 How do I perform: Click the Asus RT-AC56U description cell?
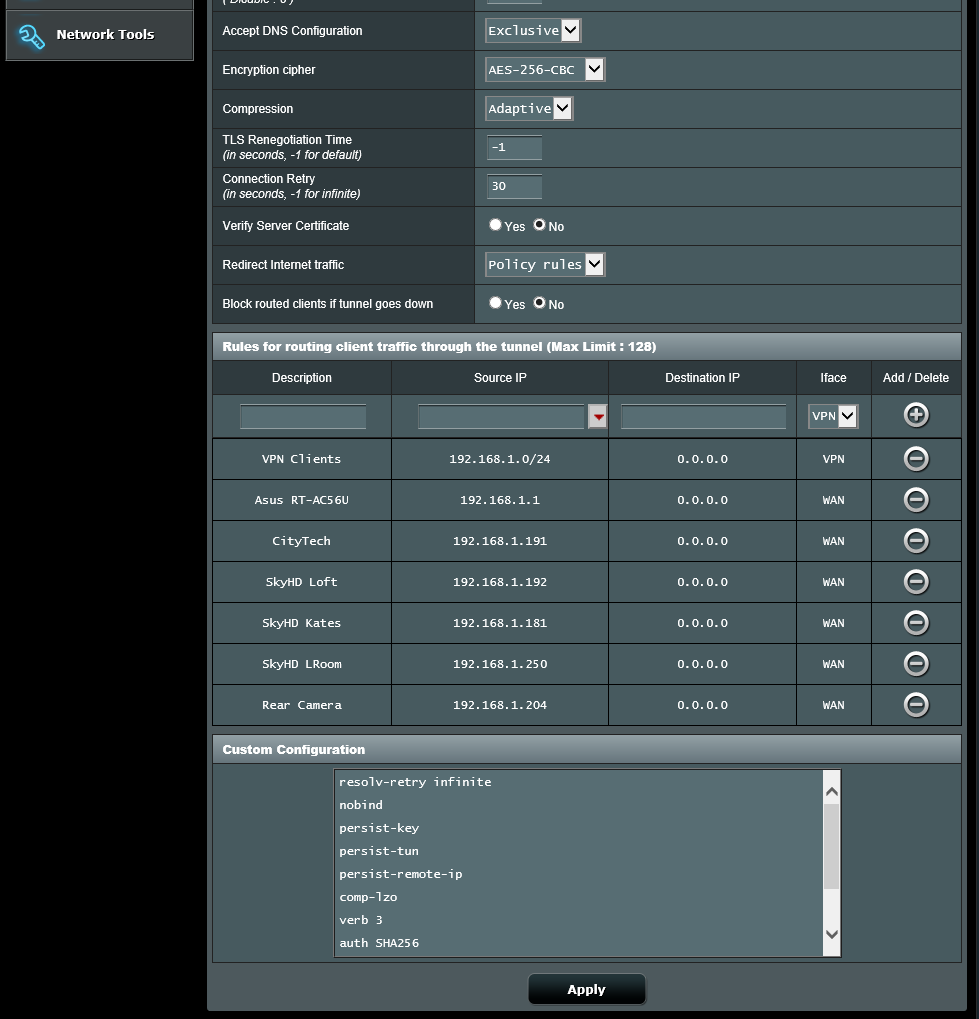pos(302,500)
